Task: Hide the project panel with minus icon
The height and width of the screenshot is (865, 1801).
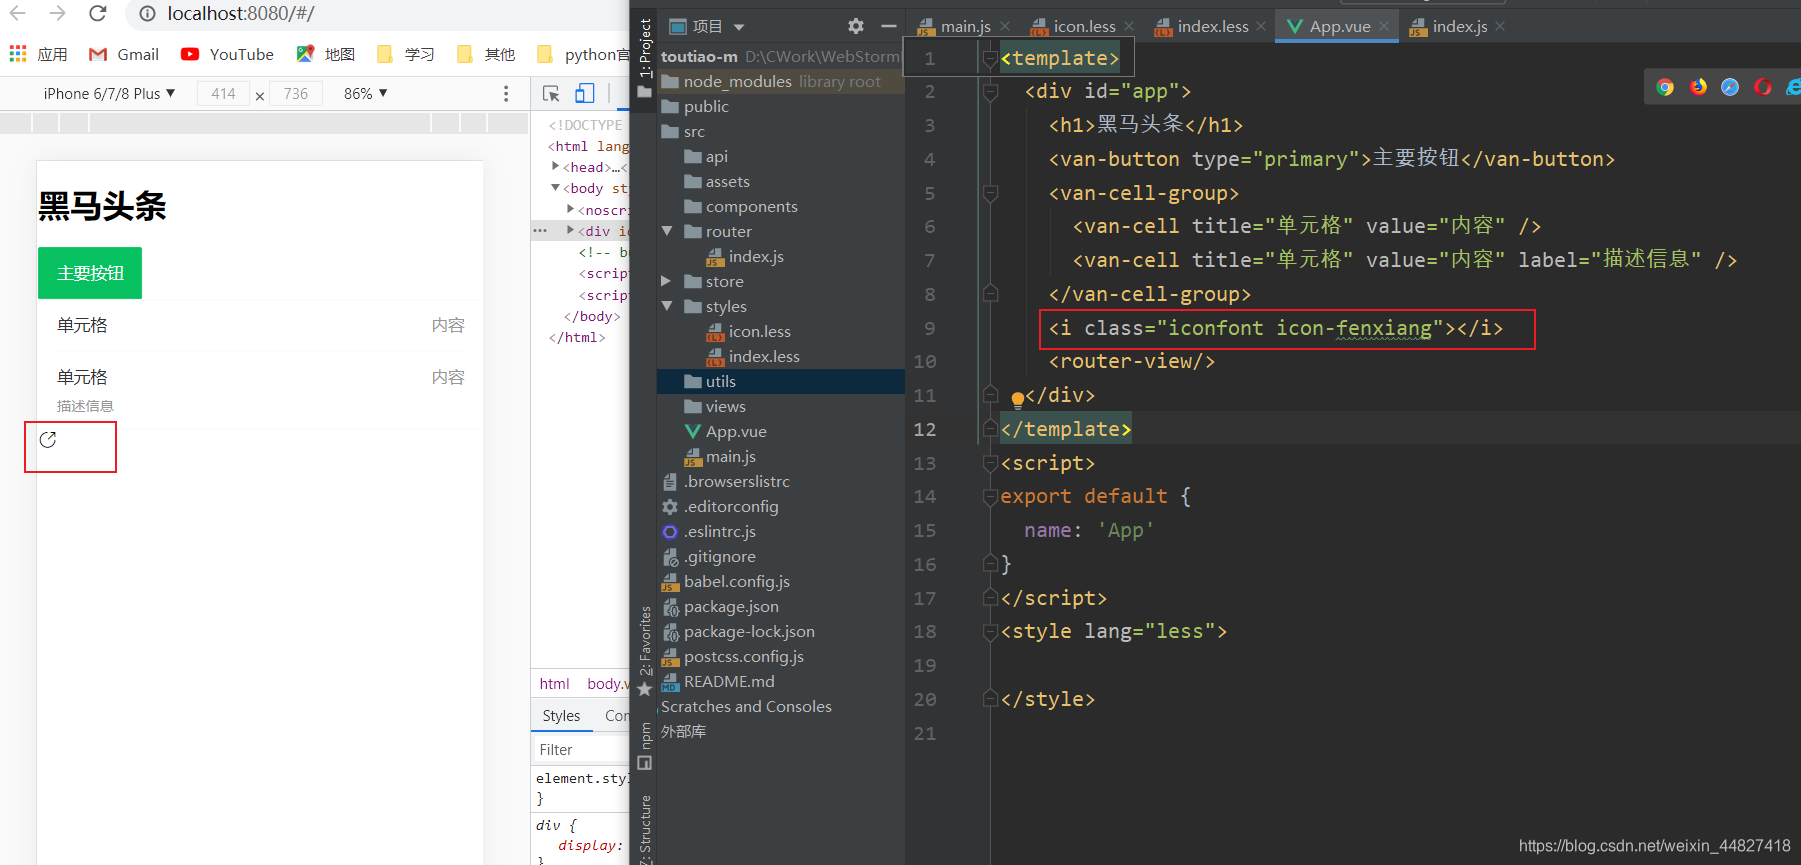Action: tap(888, 26)
